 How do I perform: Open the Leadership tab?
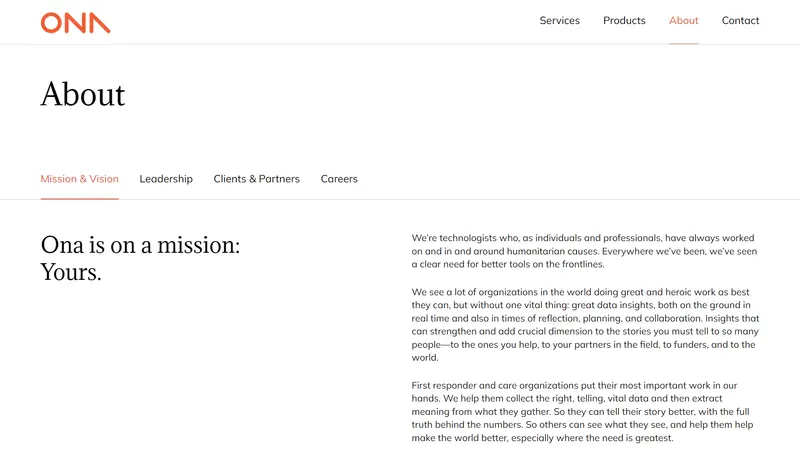pos(166,179)
